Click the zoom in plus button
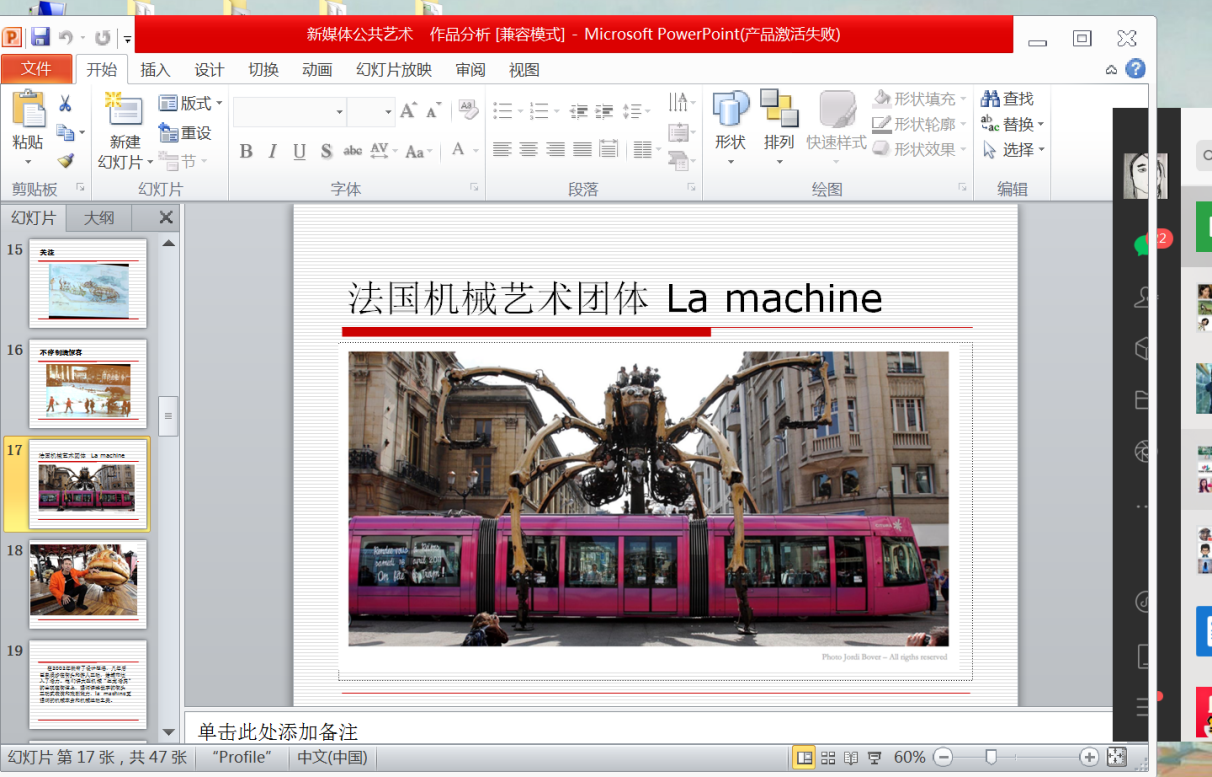Screen dimensions: 1212x777 tap(1089, 757)
